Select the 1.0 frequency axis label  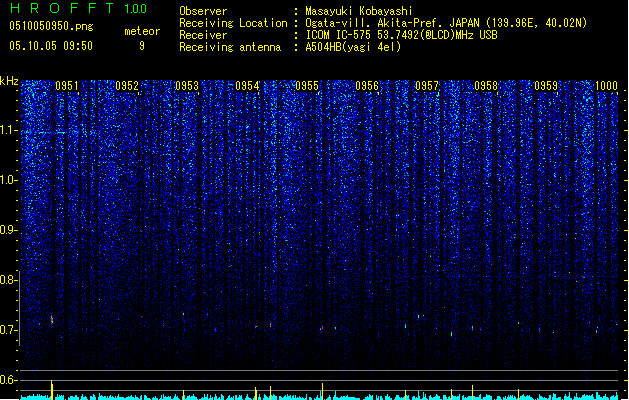coord(8,180)
